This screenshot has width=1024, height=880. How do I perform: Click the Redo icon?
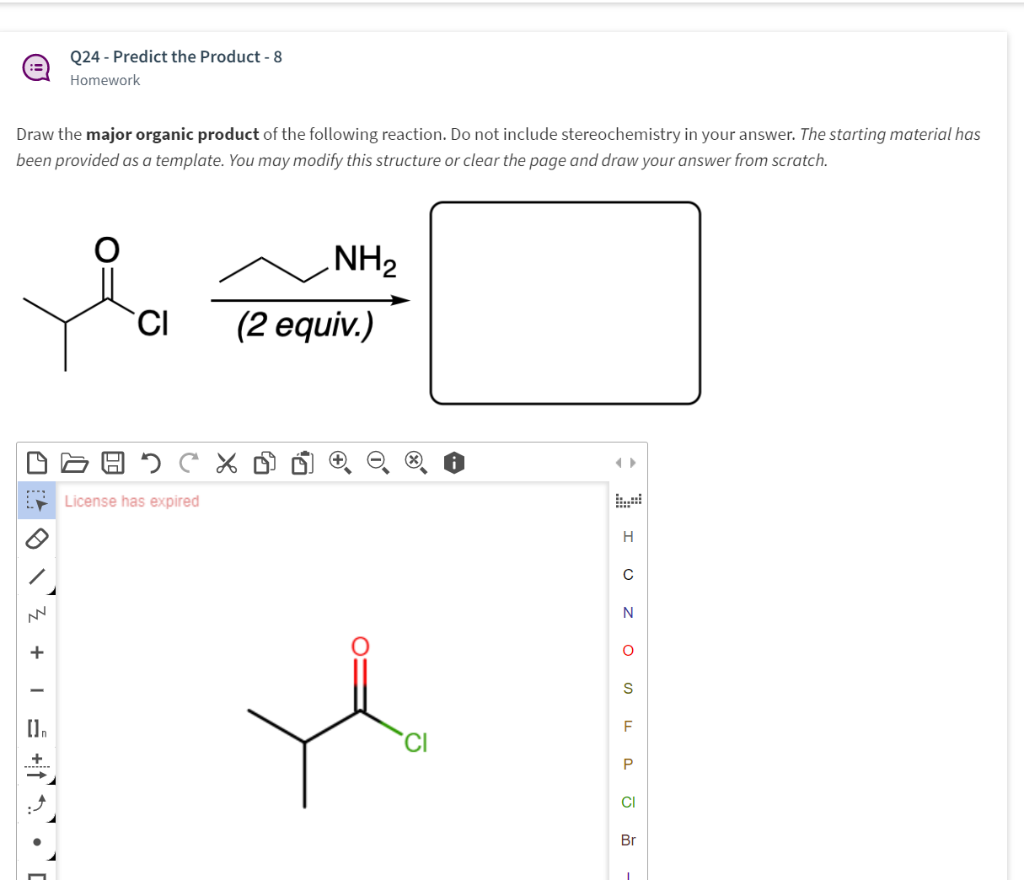pyautogui.click(x=188, y=462)
